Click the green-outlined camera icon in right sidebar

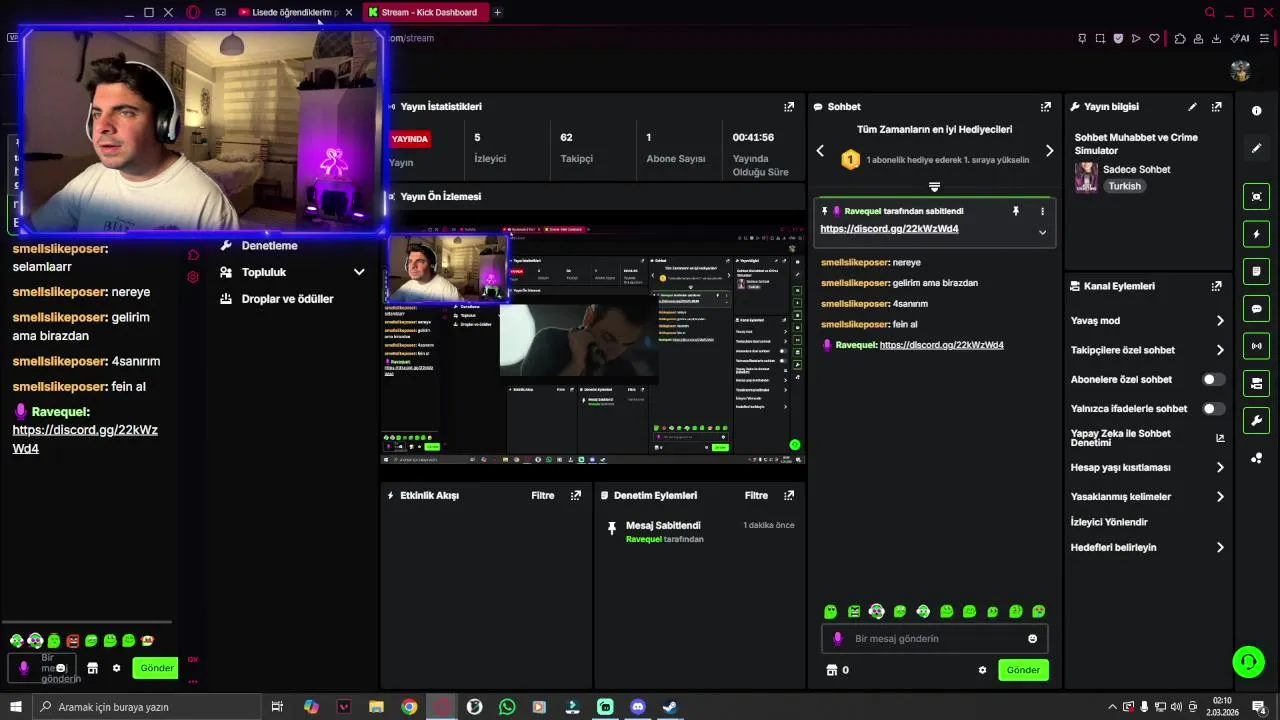[1257, 197]
